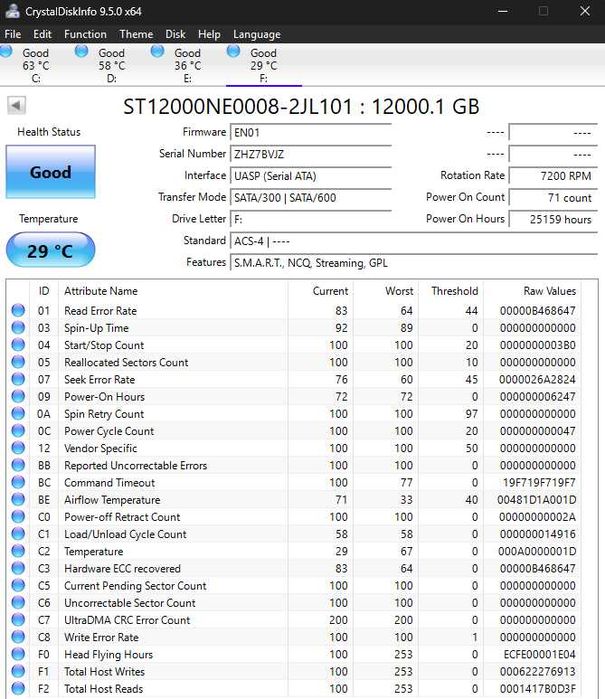Screen dimensions: 605x699
Task: Click the Transfer Mode field SATA/300 | SATA/600
Action: point(311,197)
